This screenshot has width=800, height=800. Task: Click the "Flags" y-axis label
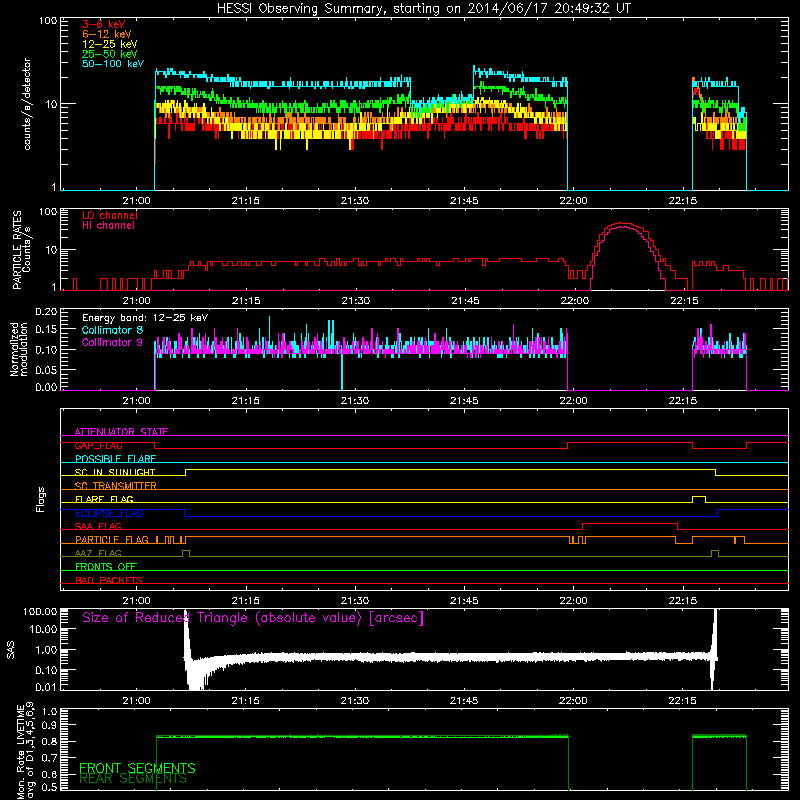(x=41, y=499)
